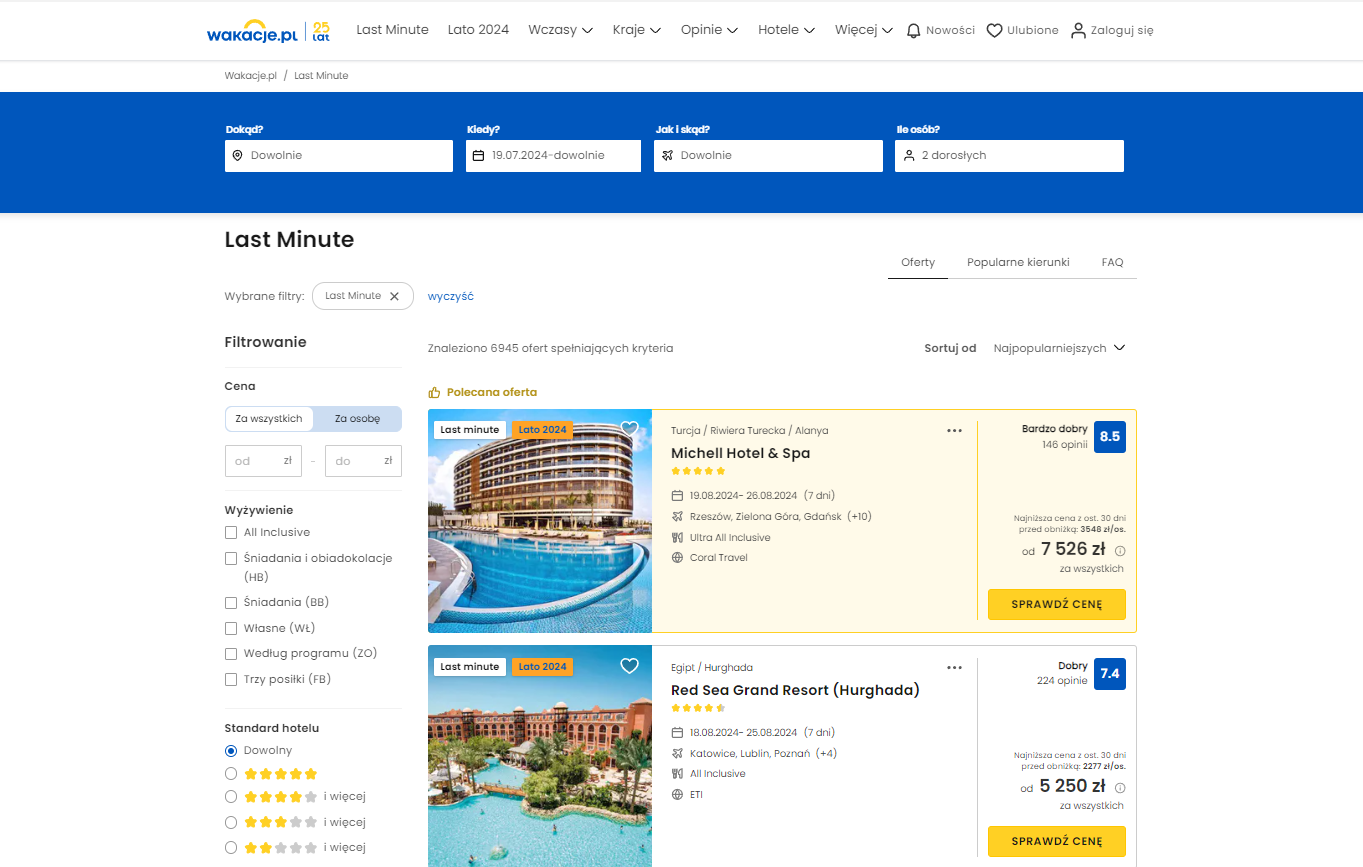Open Michell Hotel & Spa title link

tap(741, 453)
